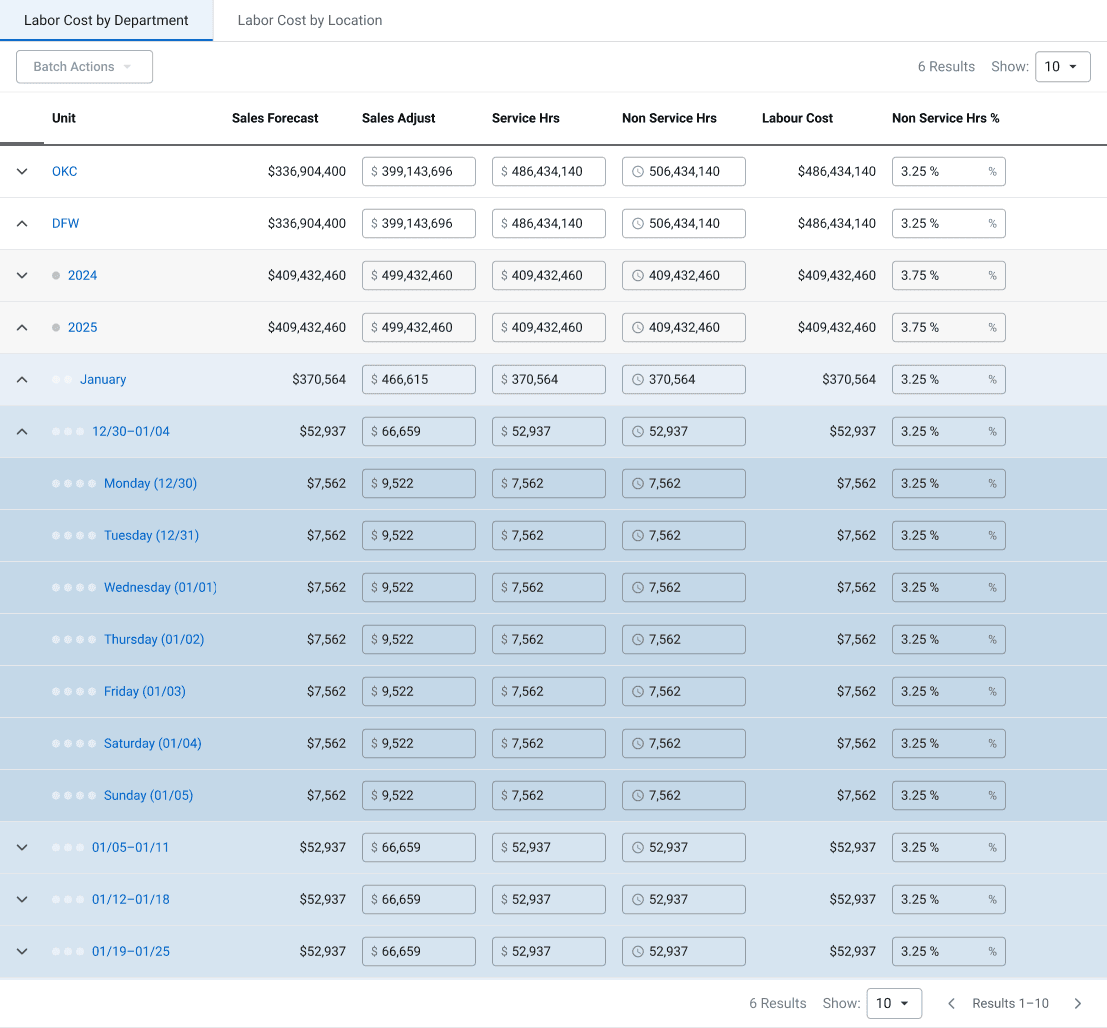
Task: Edit Thursday (01/02) Non Service Hrs % field
Action: pos(948,640)
